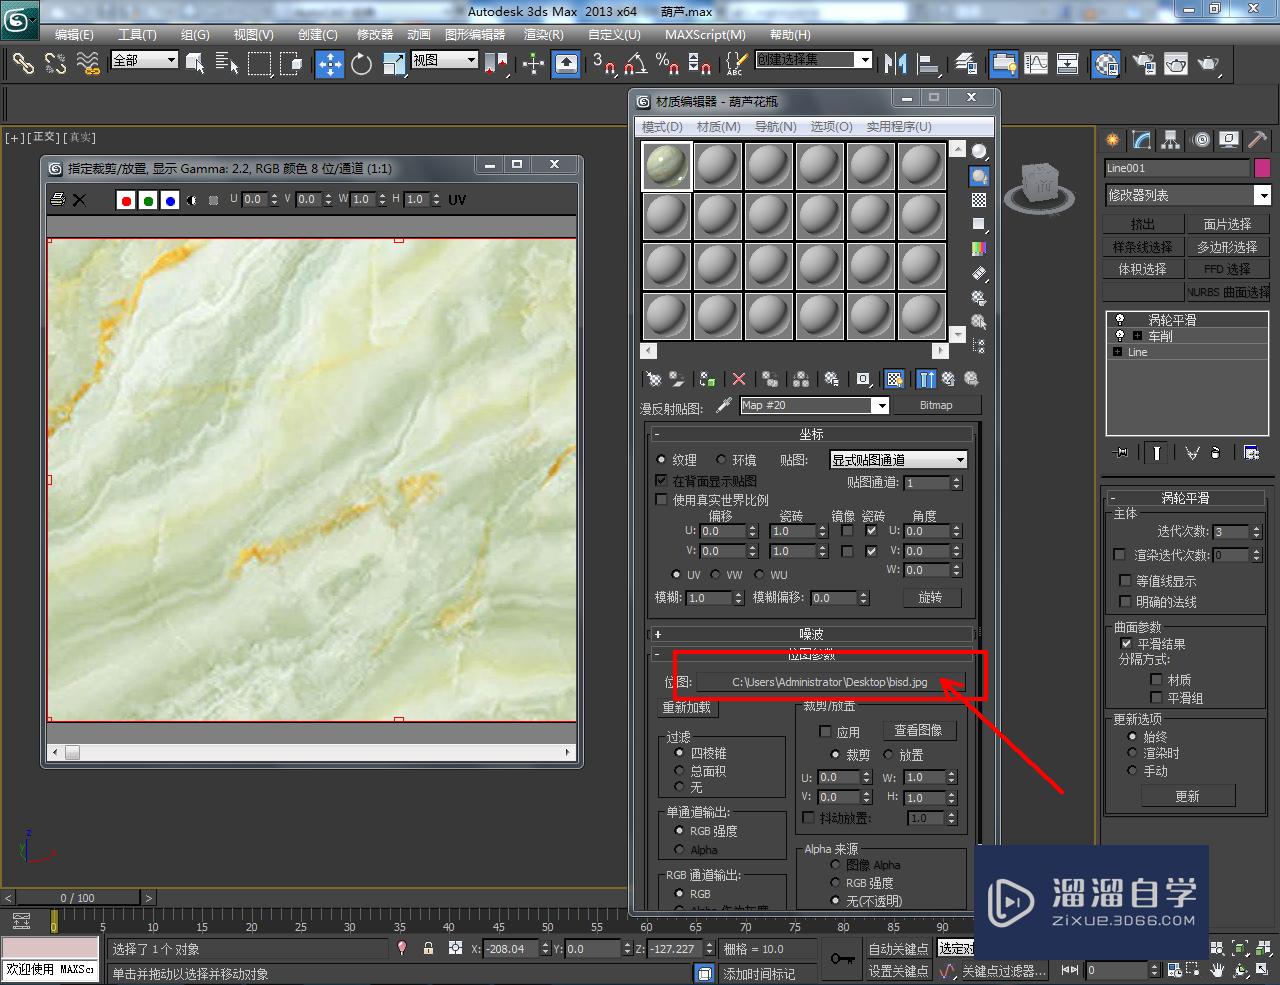
Task: Toggle the Percent Snap icon
Action: [x=667, y=64]
